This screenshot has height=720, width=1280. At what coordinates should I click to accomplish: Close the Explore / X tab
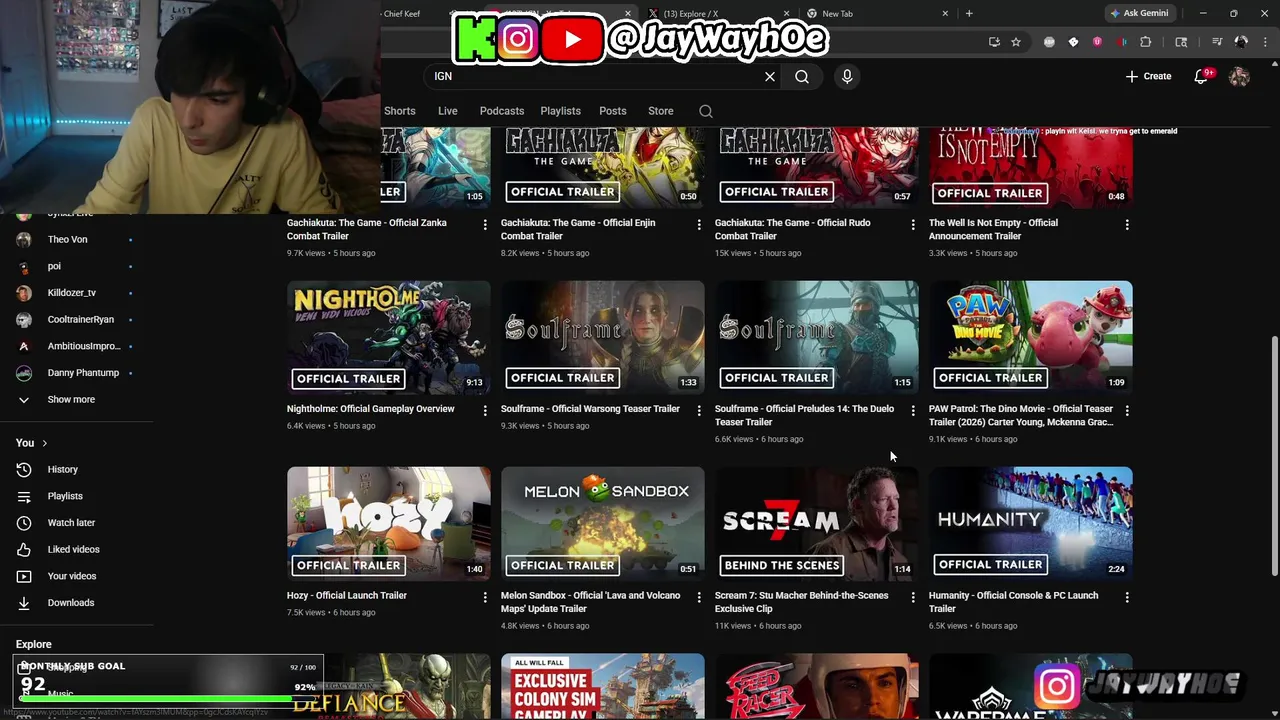point(787,13)
